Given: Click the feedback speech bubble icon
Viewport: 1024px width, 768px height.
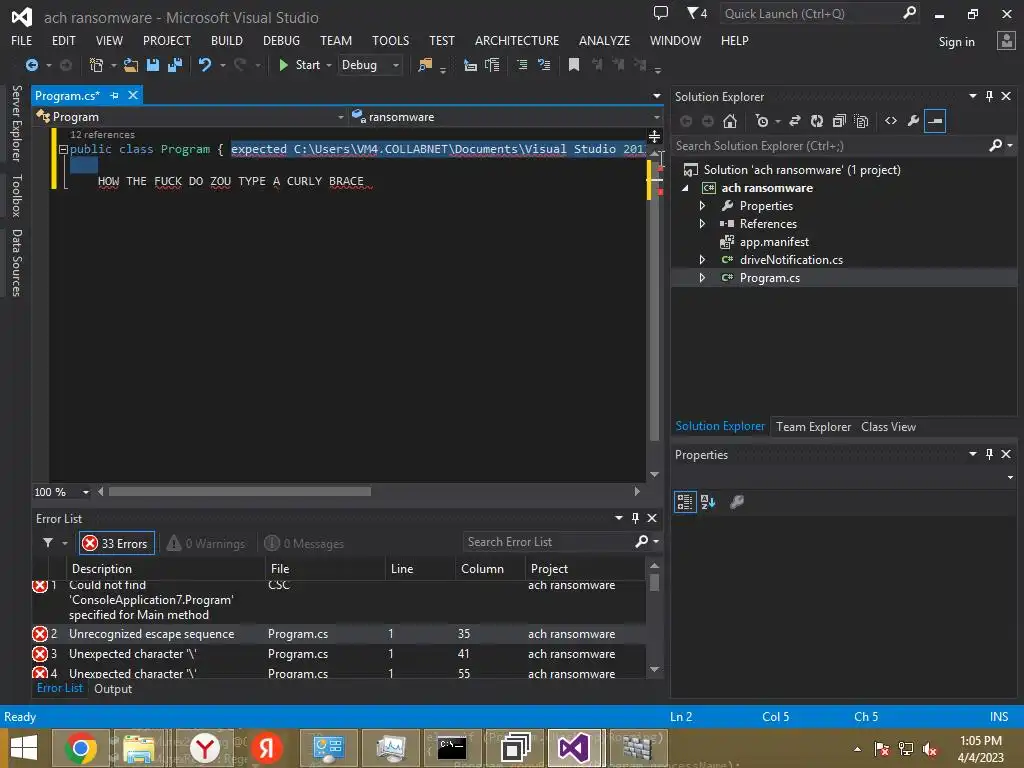Looking at the screenshot, I should [x=661, y=12].
